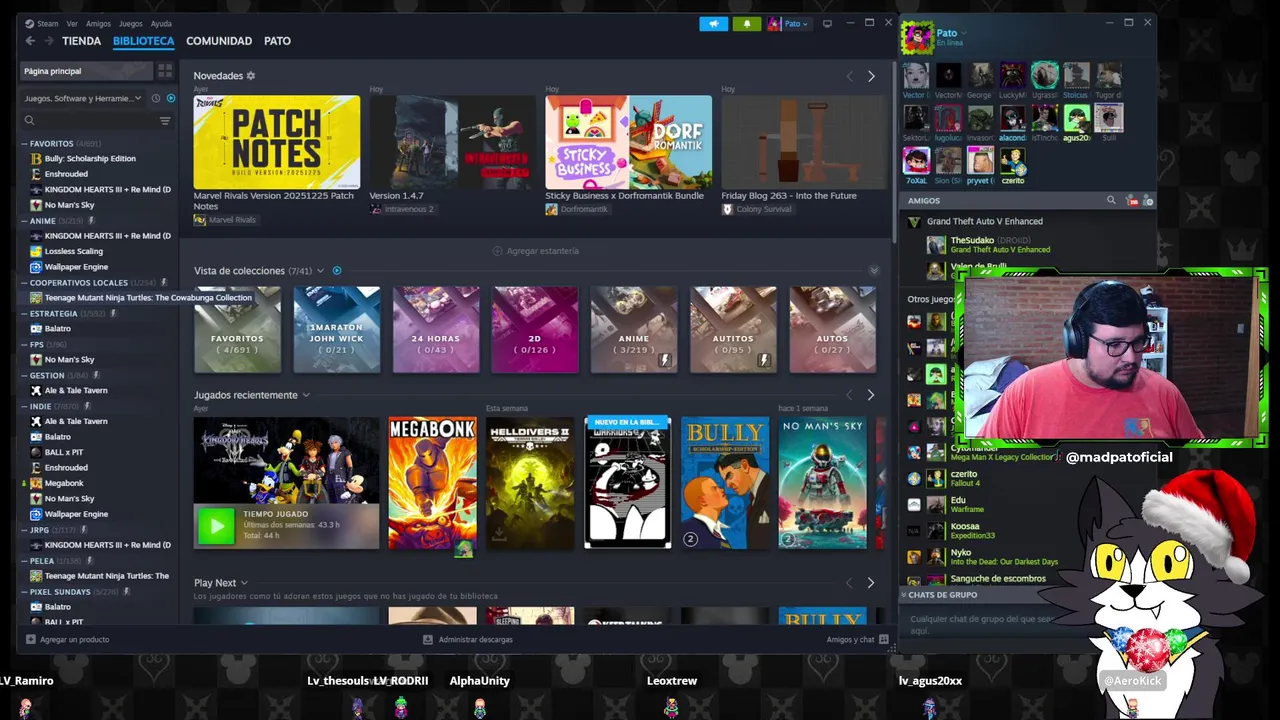Switch to the COMUNIDAD tab
This screenshot has height=720, width=1280.
point(219,41)
